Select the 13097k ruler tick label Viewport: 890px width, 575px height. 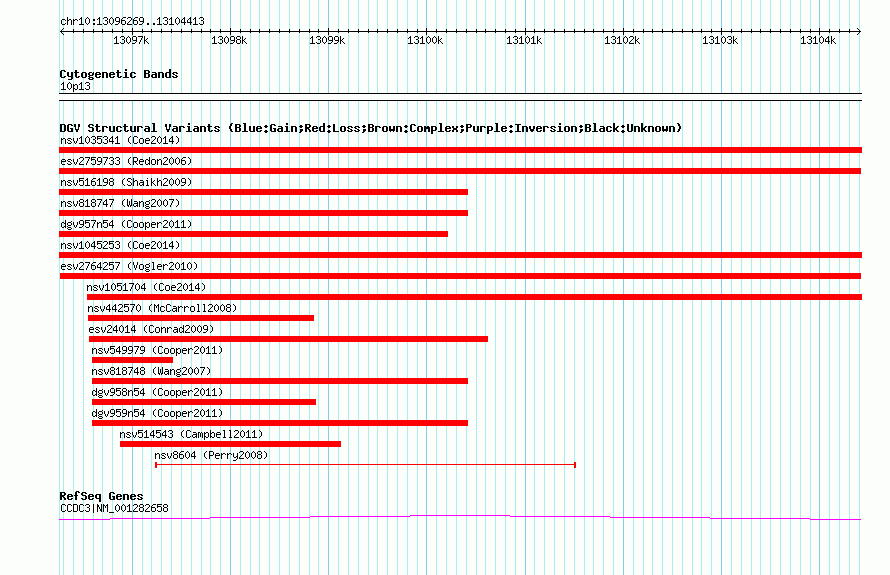pos(131,40)
